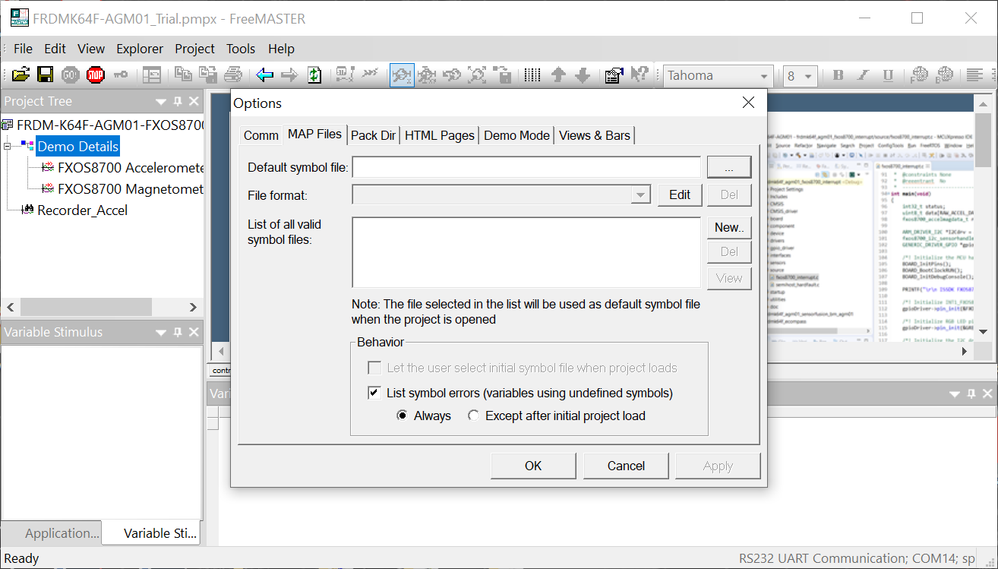Screen dimensions: 998x569
Task: Open the File menu
Action: (x=23, y=49)
